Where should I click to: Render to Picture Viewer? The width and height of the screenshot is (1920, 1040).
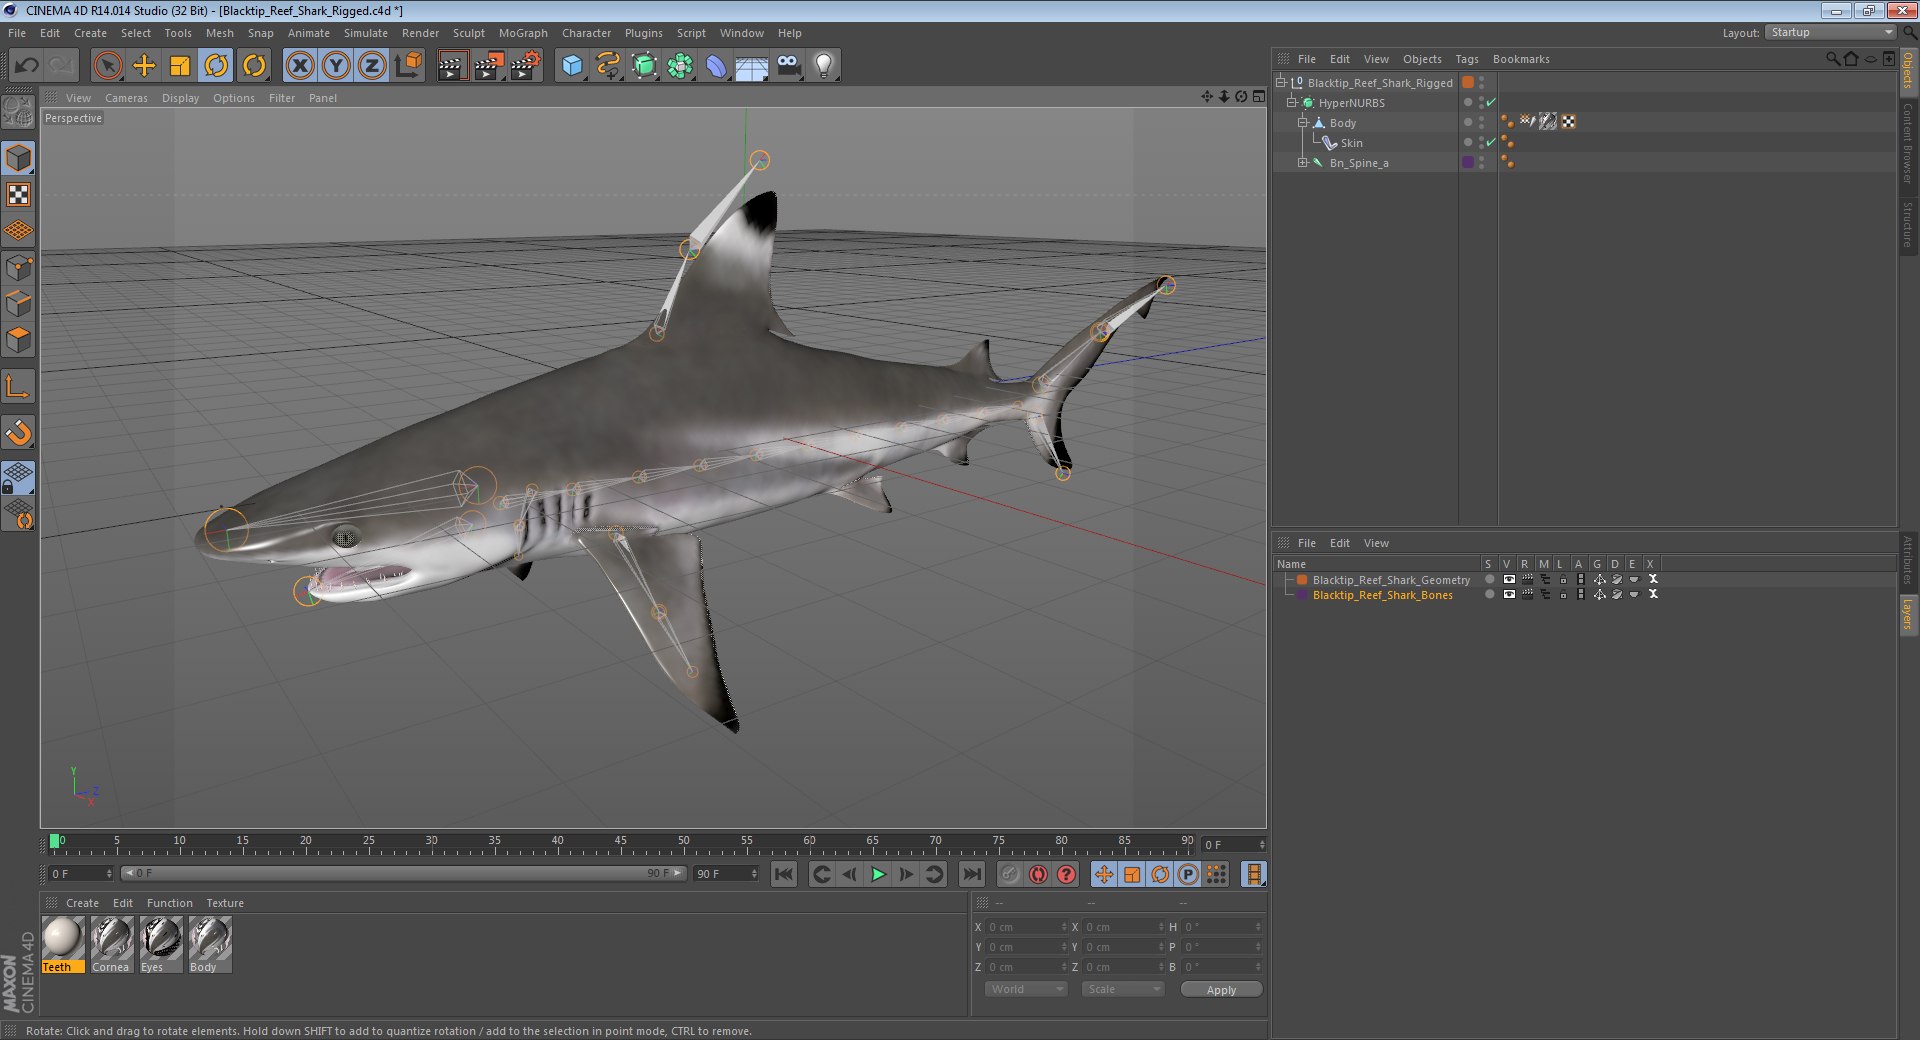coord(489,66)
